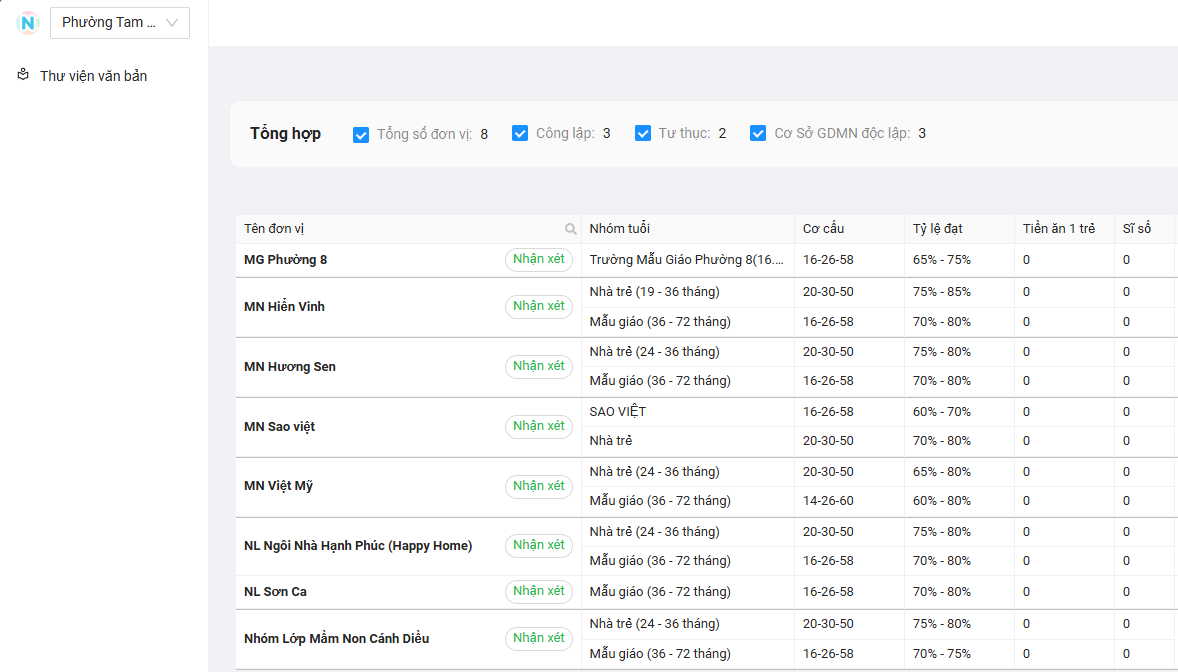Click the Nhóm tuổi column header
1178x672 pixels.
(619, 229)
